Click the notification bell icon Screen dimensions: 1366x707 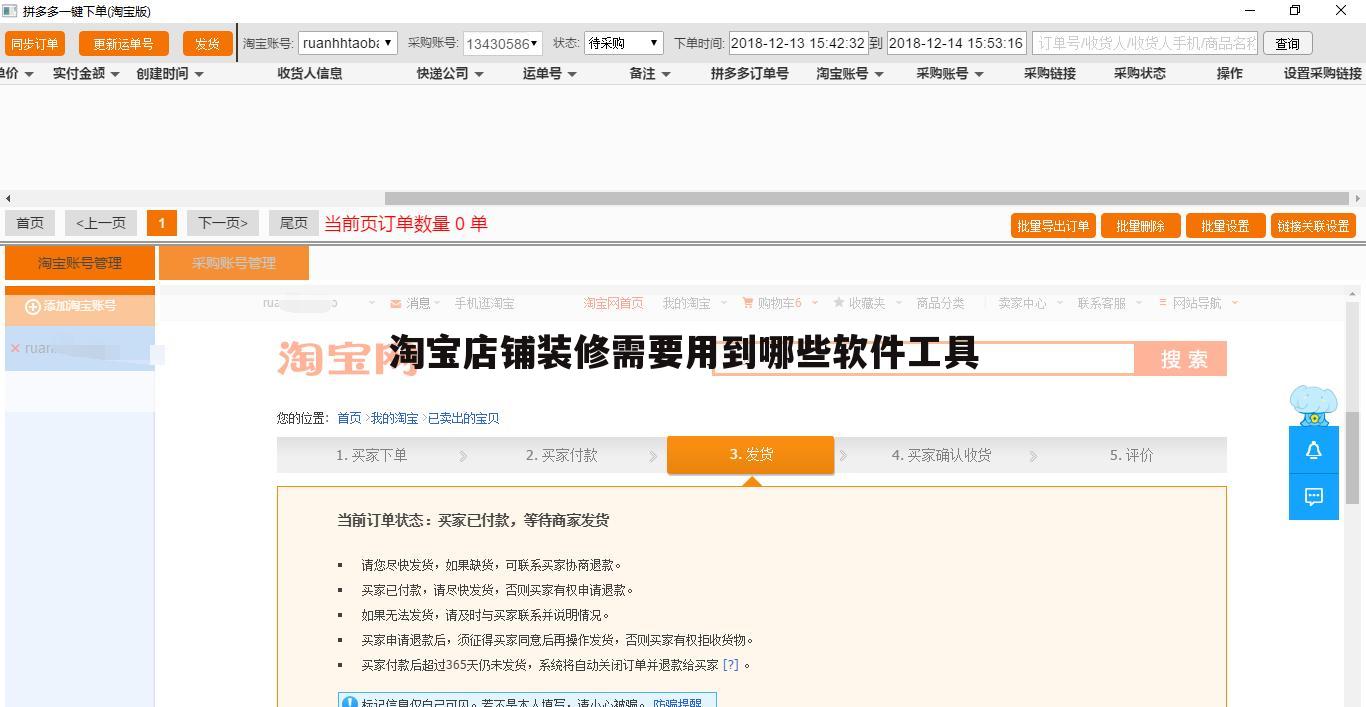tap(1313, 451)
